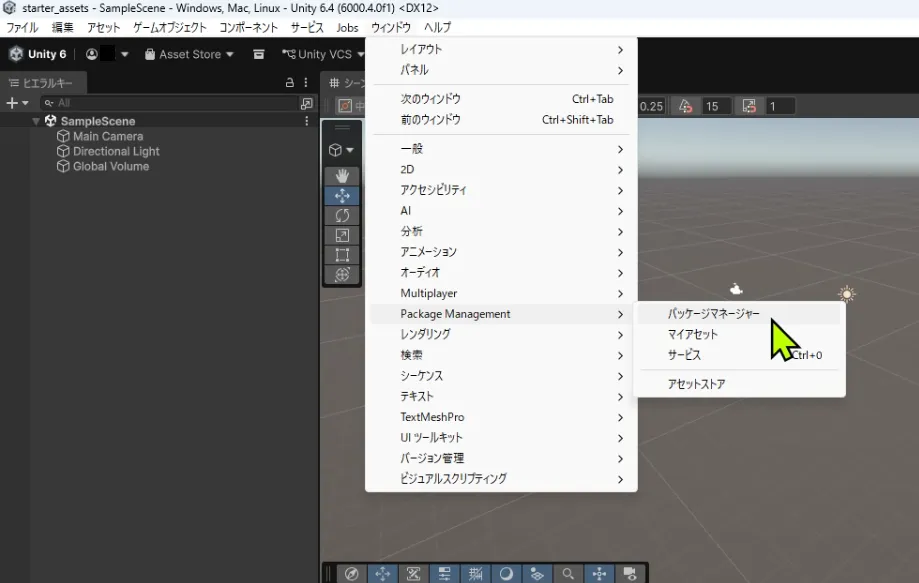Open the Jobs menu
919x583 pixels.
(x=347, y=27)
